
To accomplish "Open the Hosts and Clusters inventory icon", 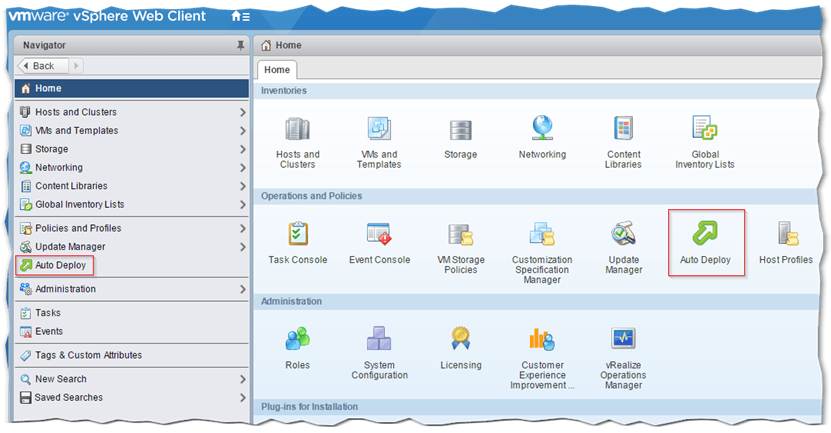I will 297,129.
